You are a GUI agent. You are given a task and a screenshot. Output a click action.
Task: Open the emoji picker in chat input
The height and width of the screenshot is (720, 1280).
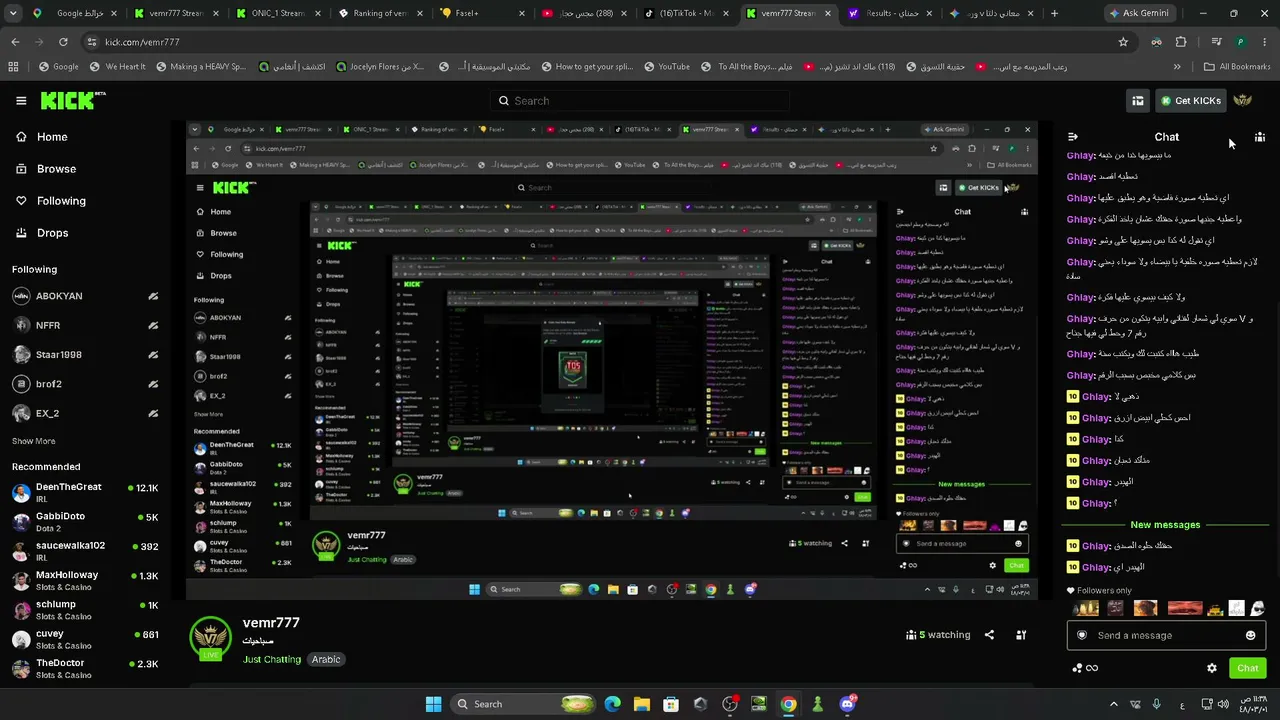click(1250, 635)
